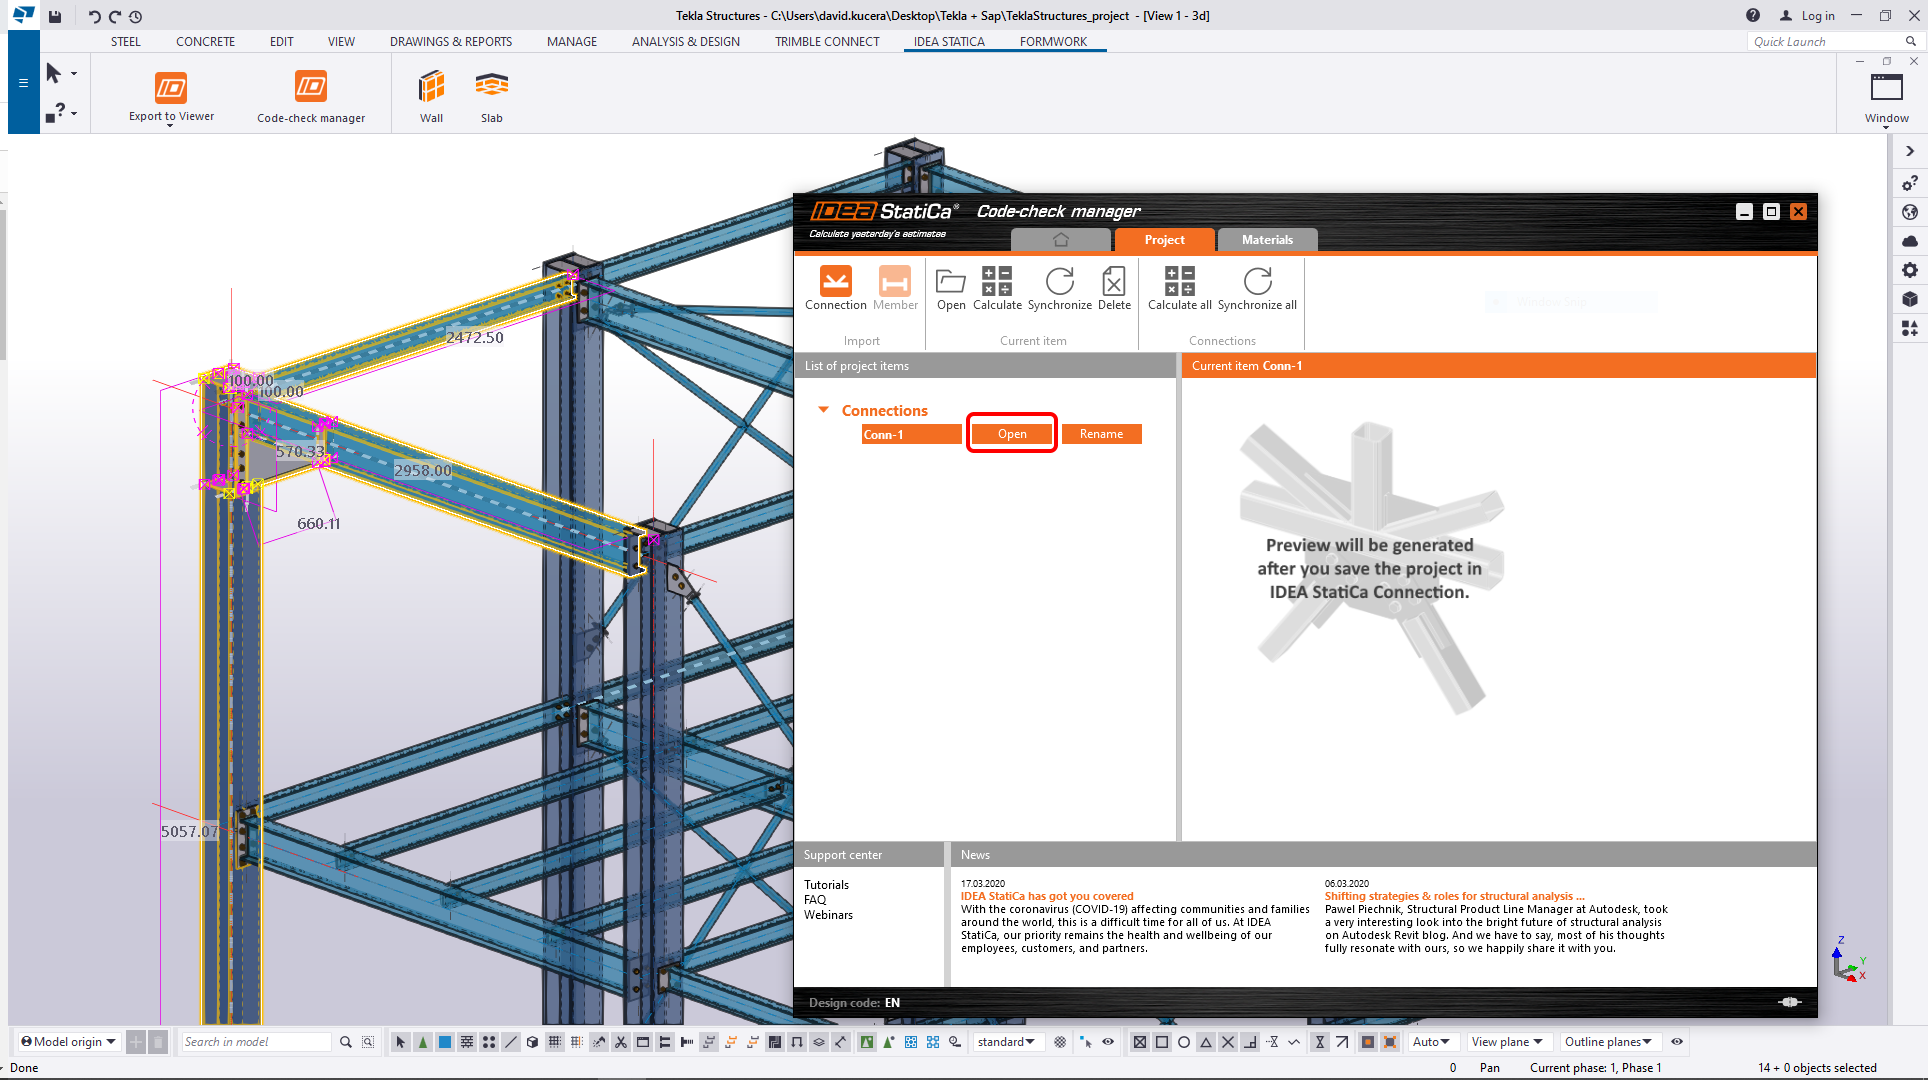Open the Auto selection dropdown

click(x=1432, y=1041)
